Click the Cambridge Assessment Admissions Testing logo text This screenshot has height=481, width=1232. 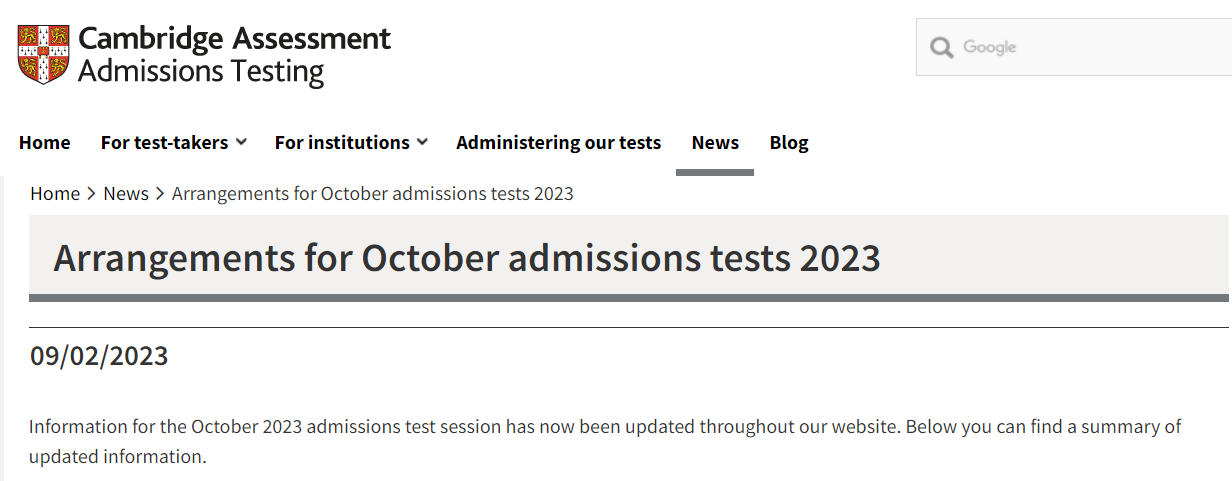pyautogui.click(x=234, y=55)
